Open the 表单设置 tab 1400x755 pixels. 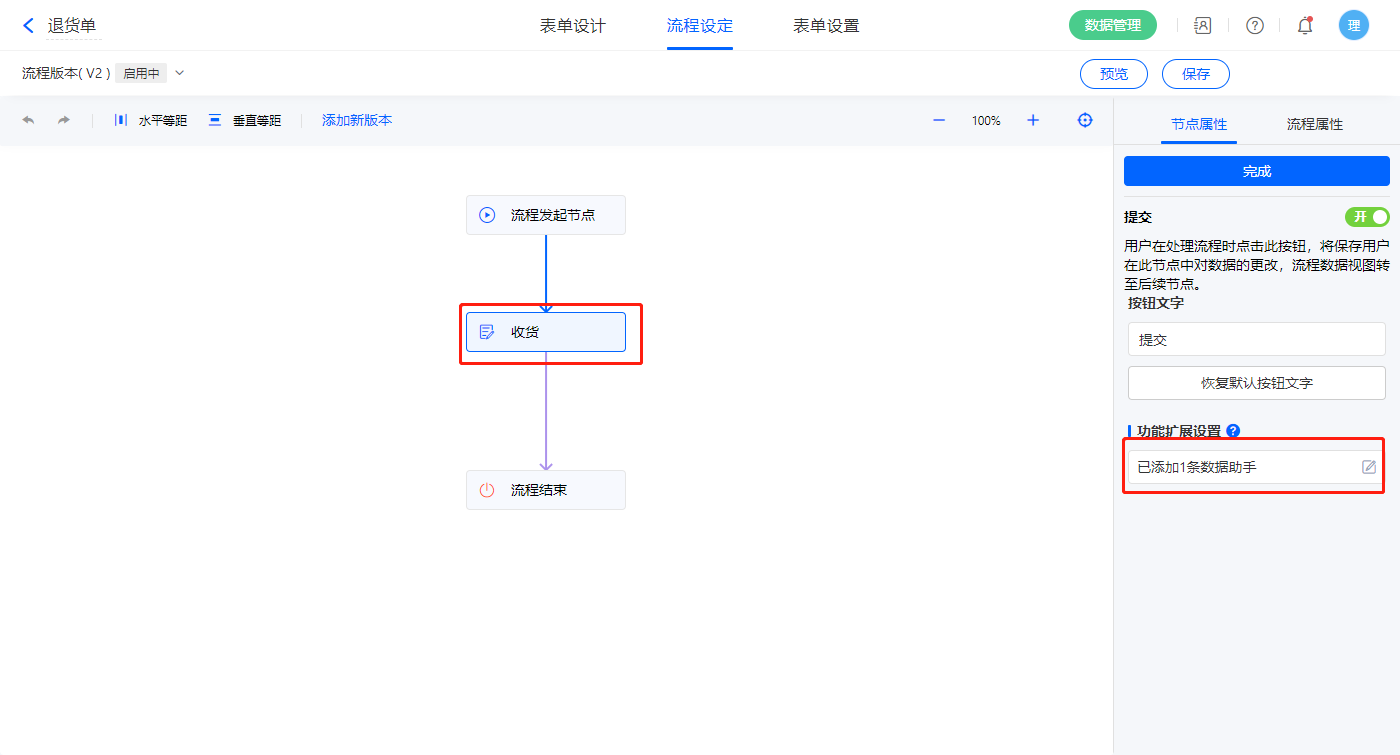(826, 26)
